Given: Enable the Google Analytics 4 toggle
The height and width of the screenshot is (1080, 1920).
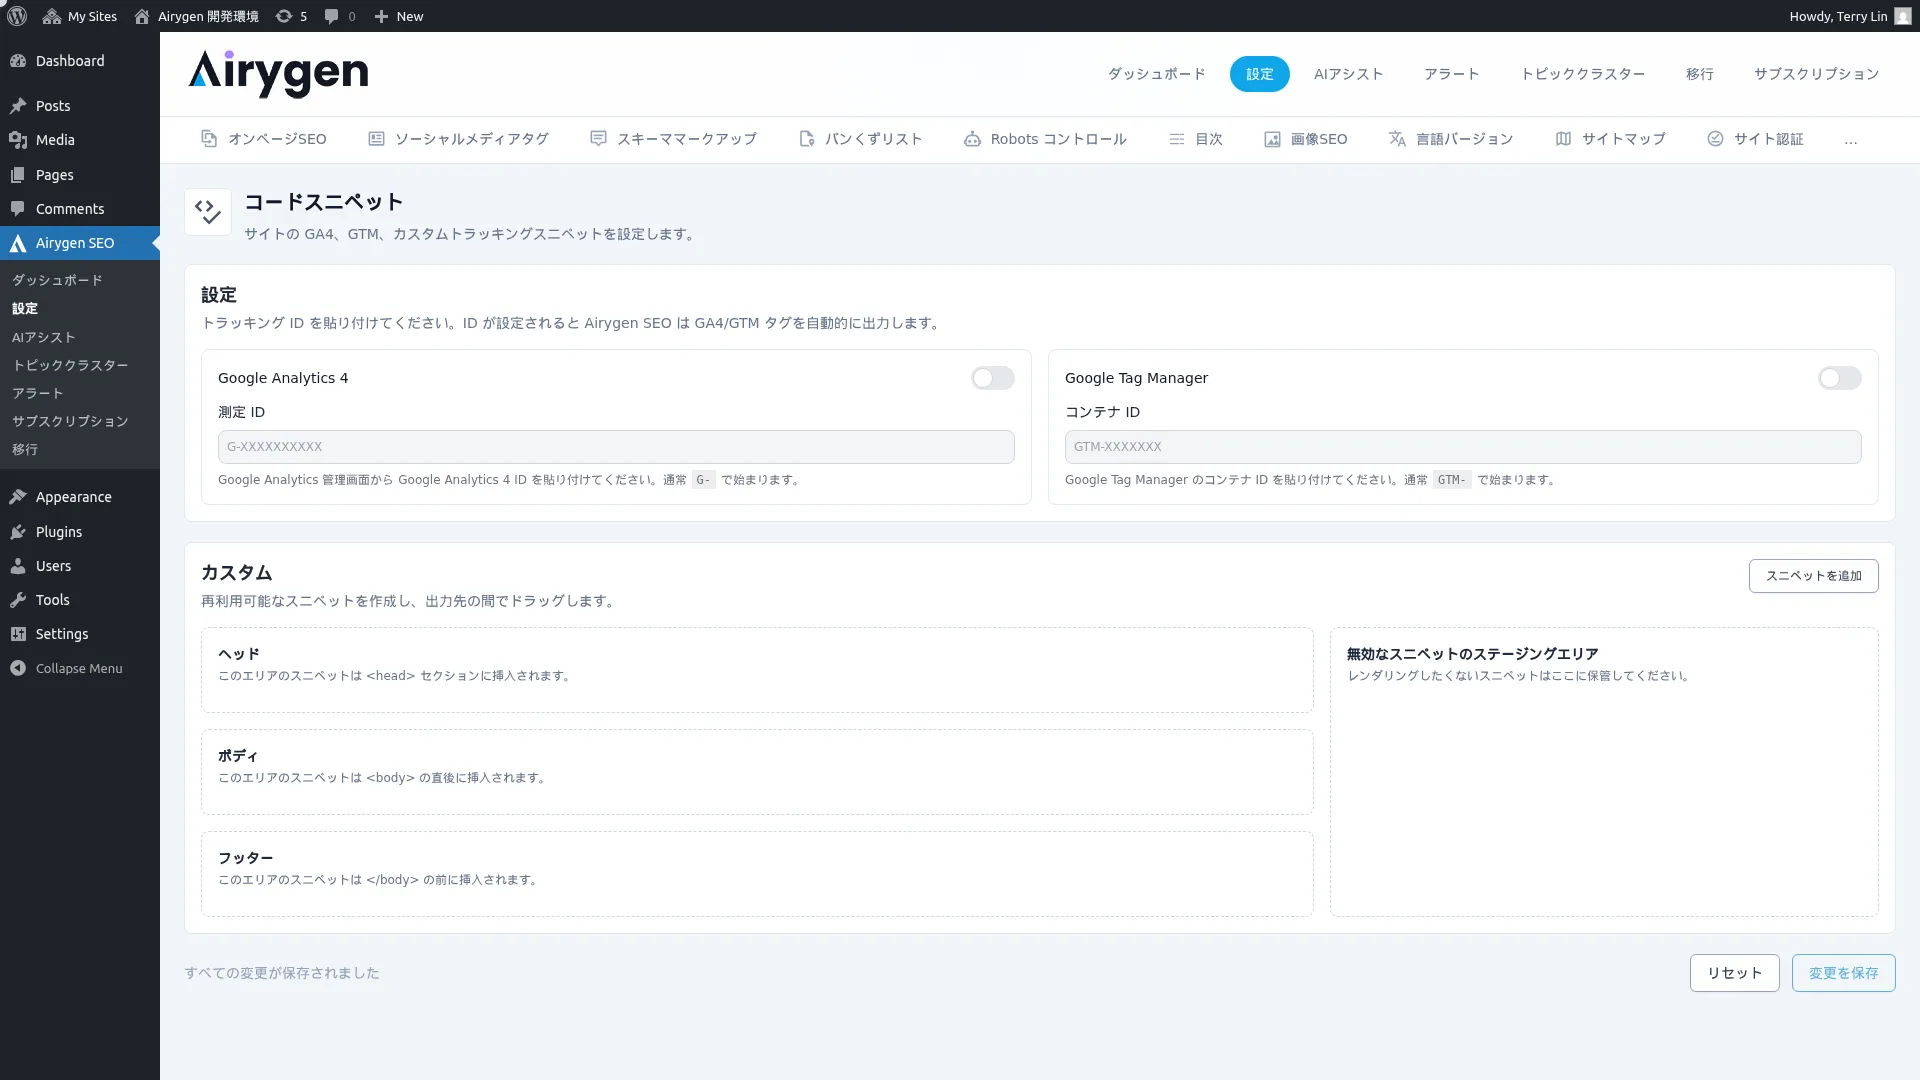Looking at the screenshot, I should pos(992,378).
